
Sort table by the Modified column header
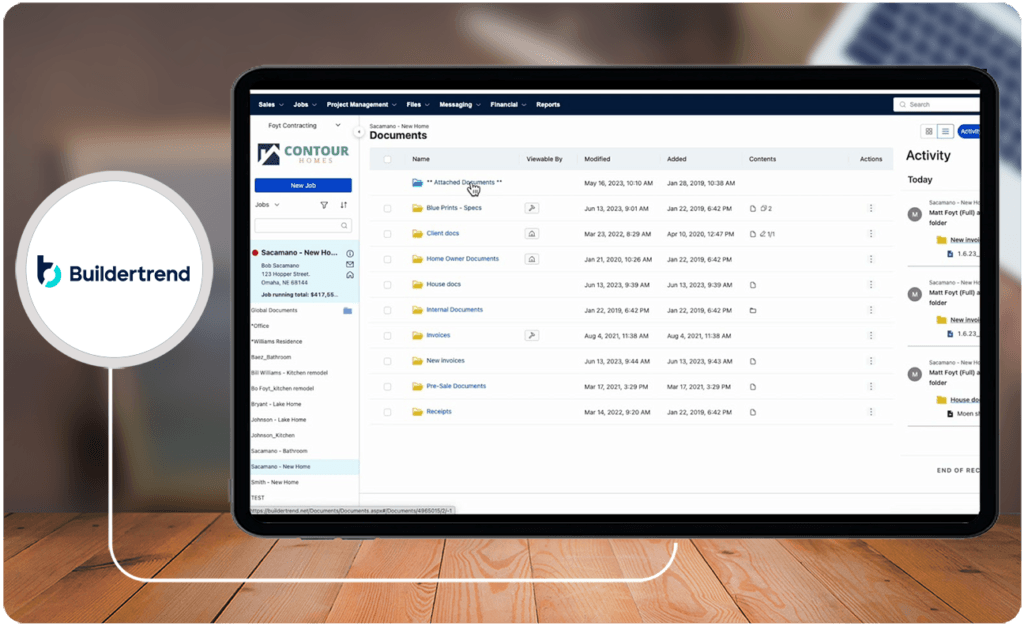(x=597, y=159)
